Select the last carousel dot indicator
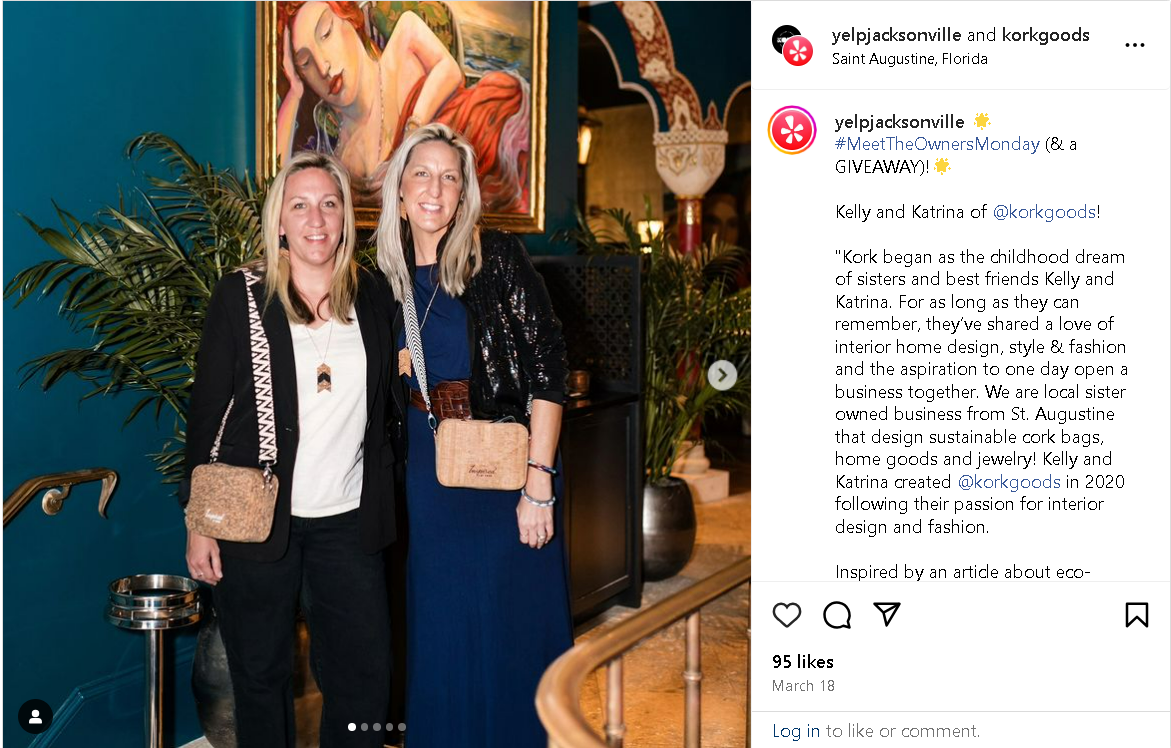Image resolution: width=1171 pixels, height=748 pixels. pos(402,726)
